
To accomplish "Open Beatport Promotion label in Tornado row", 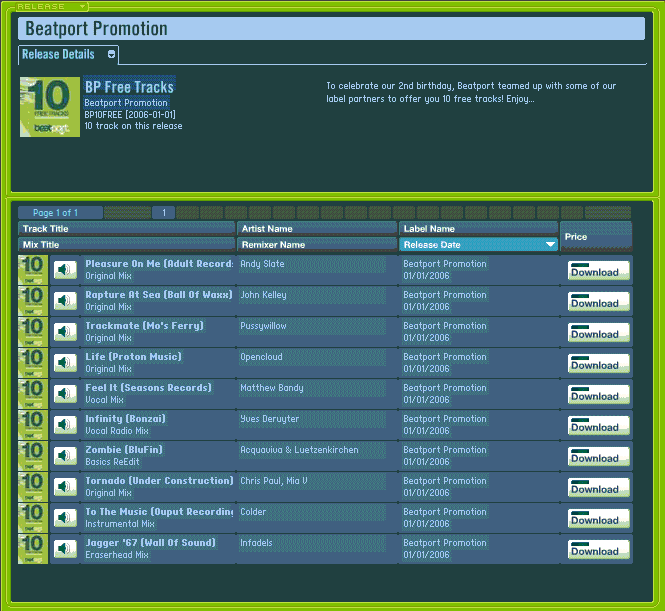I will coord(445,480).
